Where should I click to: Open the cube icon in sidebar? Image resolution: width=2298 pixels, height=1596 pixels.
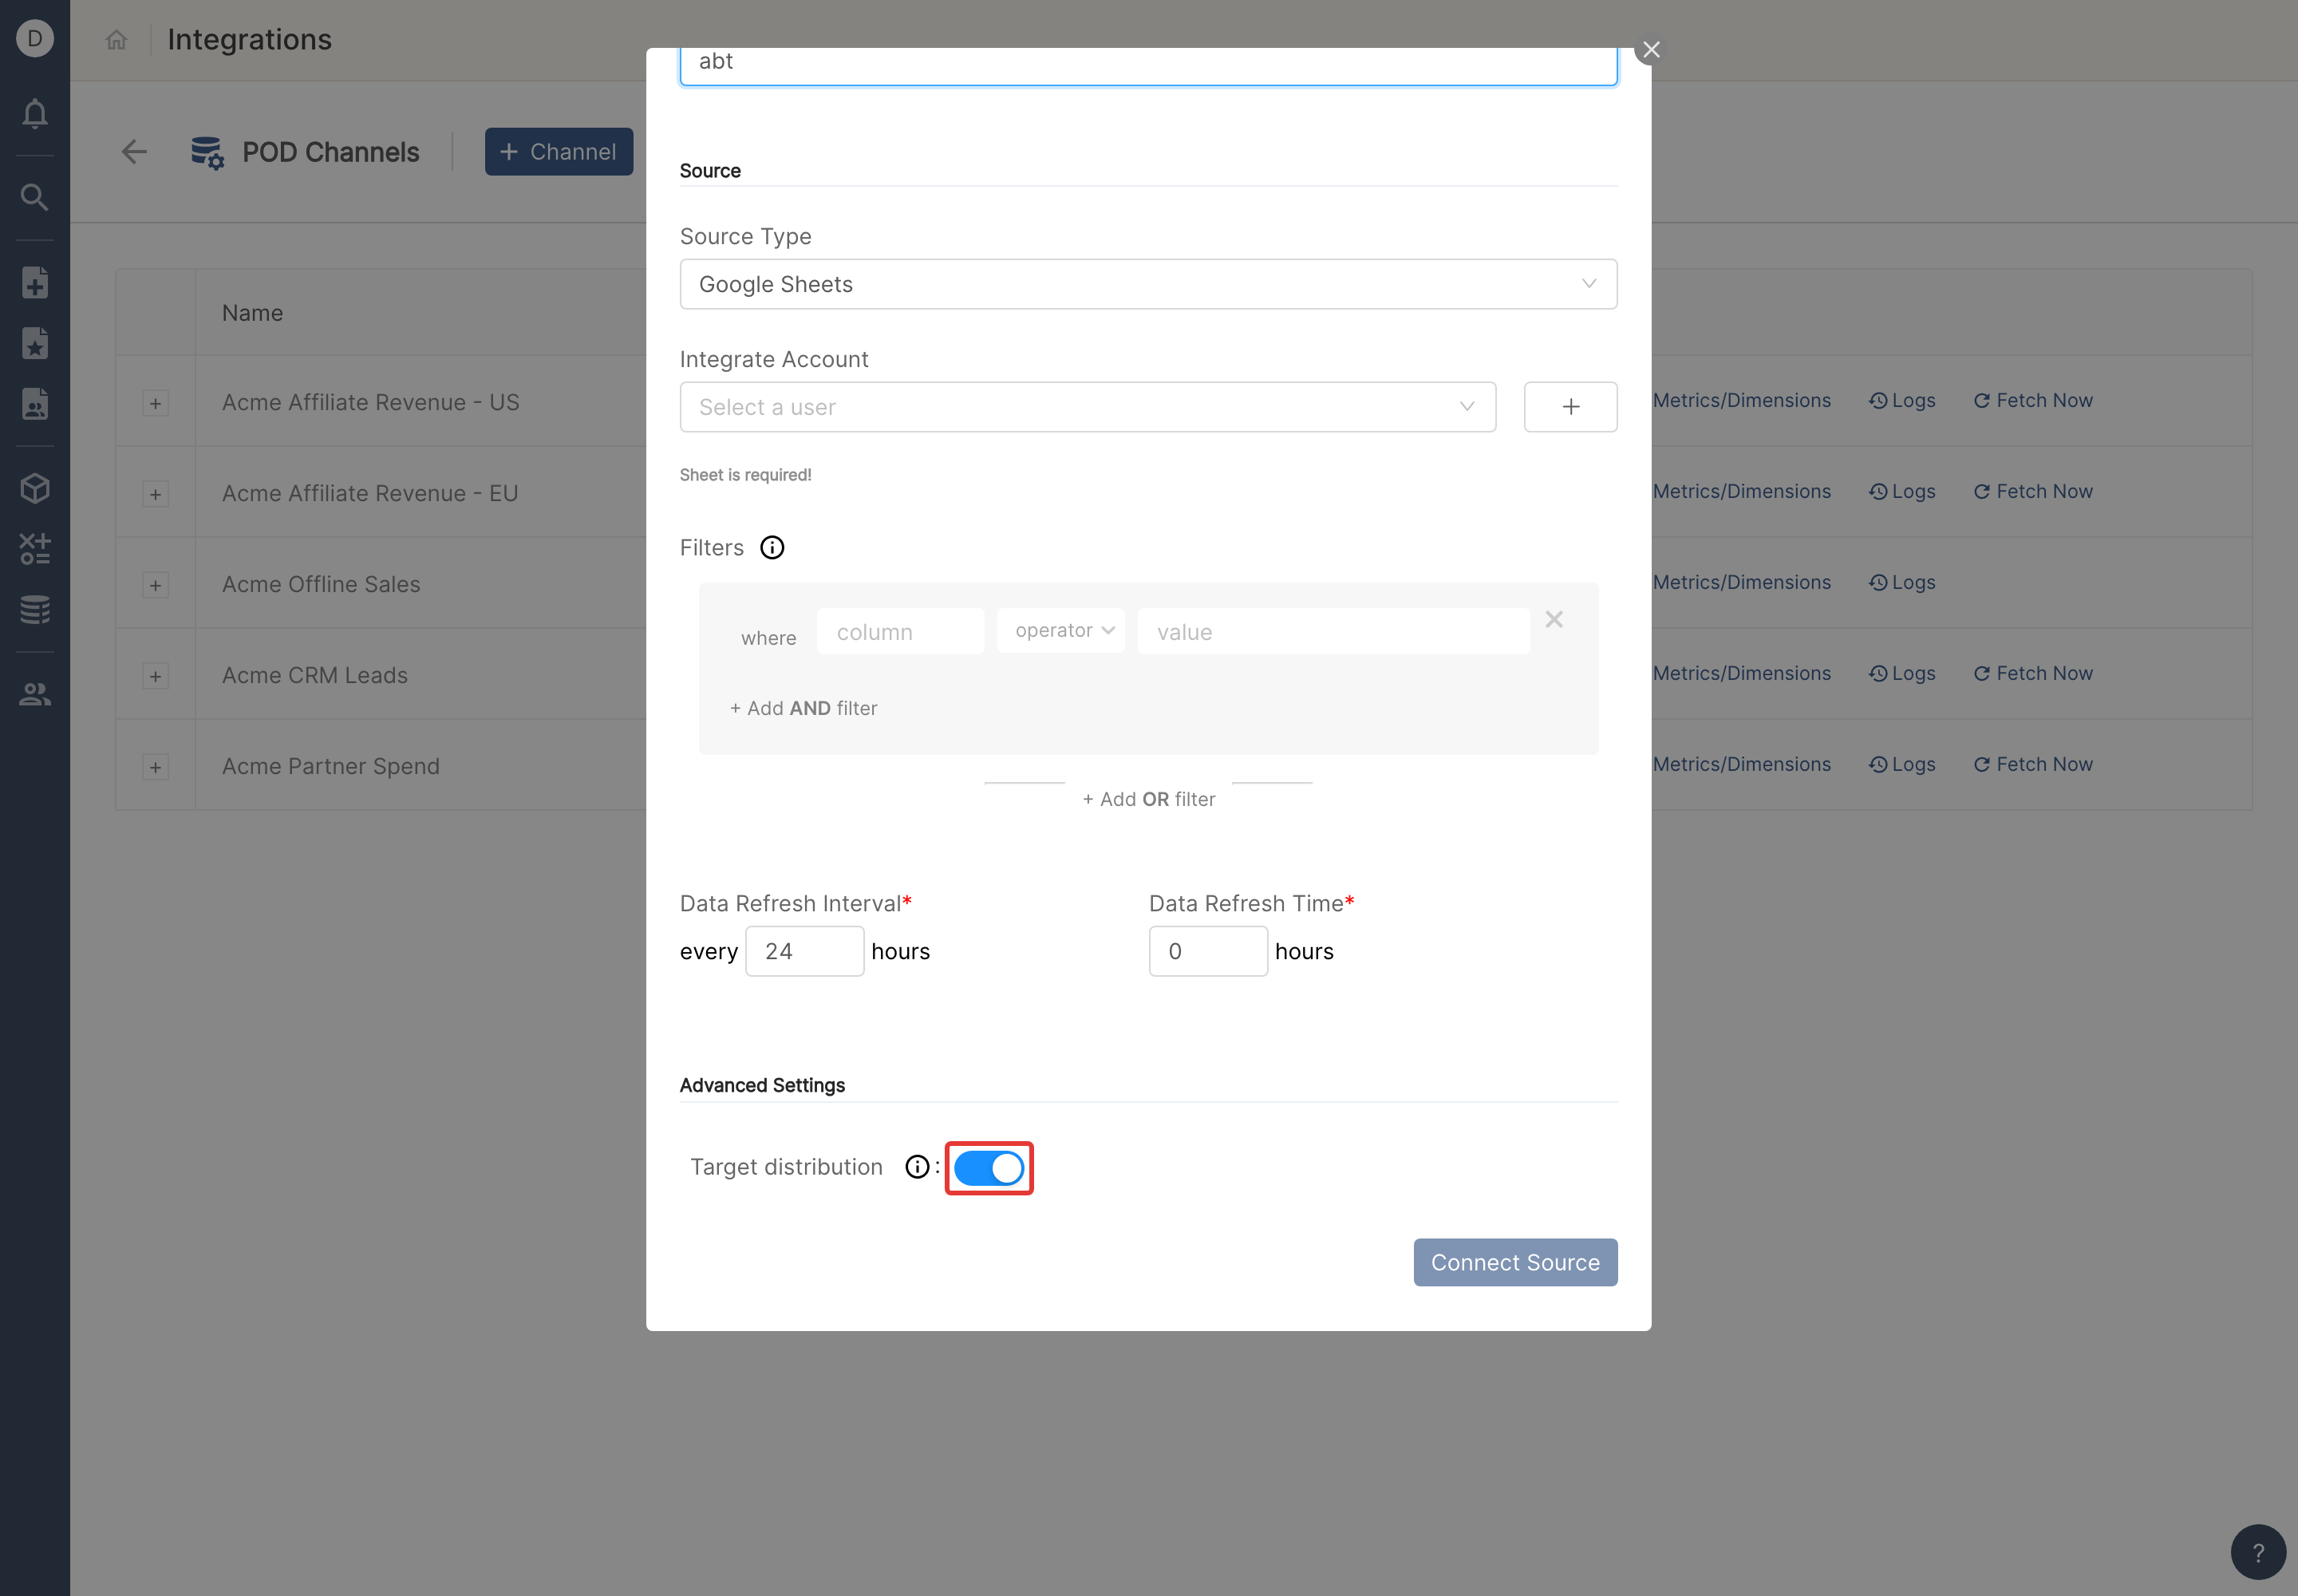[35, 488]
